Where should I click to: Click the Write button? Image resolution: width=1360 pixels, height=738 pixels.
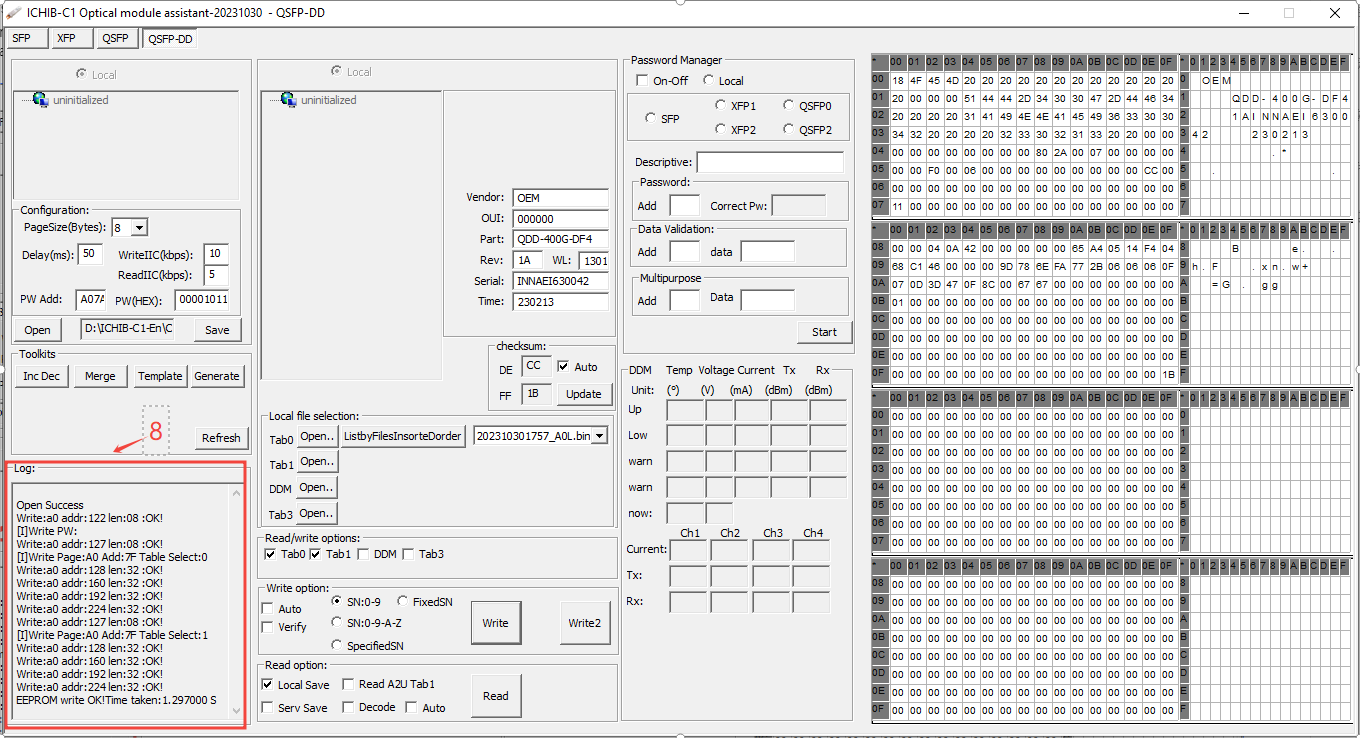495,623
